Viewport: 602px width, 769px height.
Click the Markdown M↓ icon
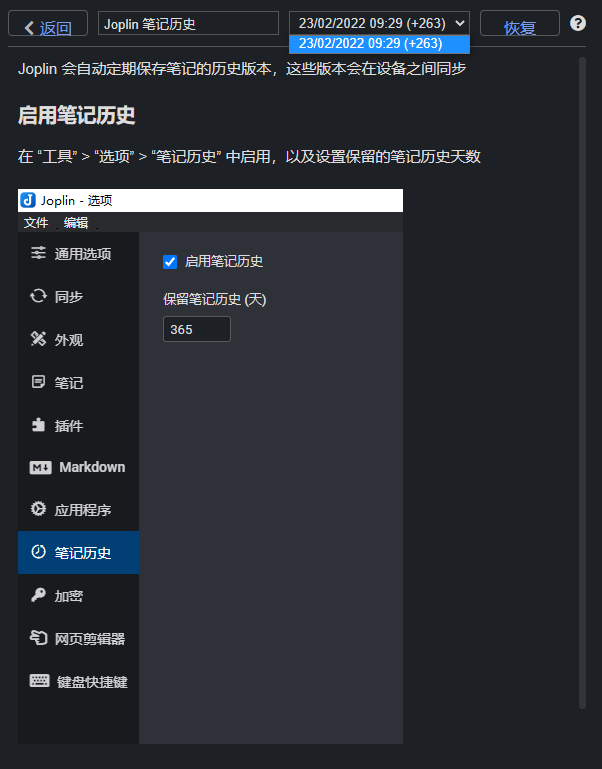[x=41, y=467]
